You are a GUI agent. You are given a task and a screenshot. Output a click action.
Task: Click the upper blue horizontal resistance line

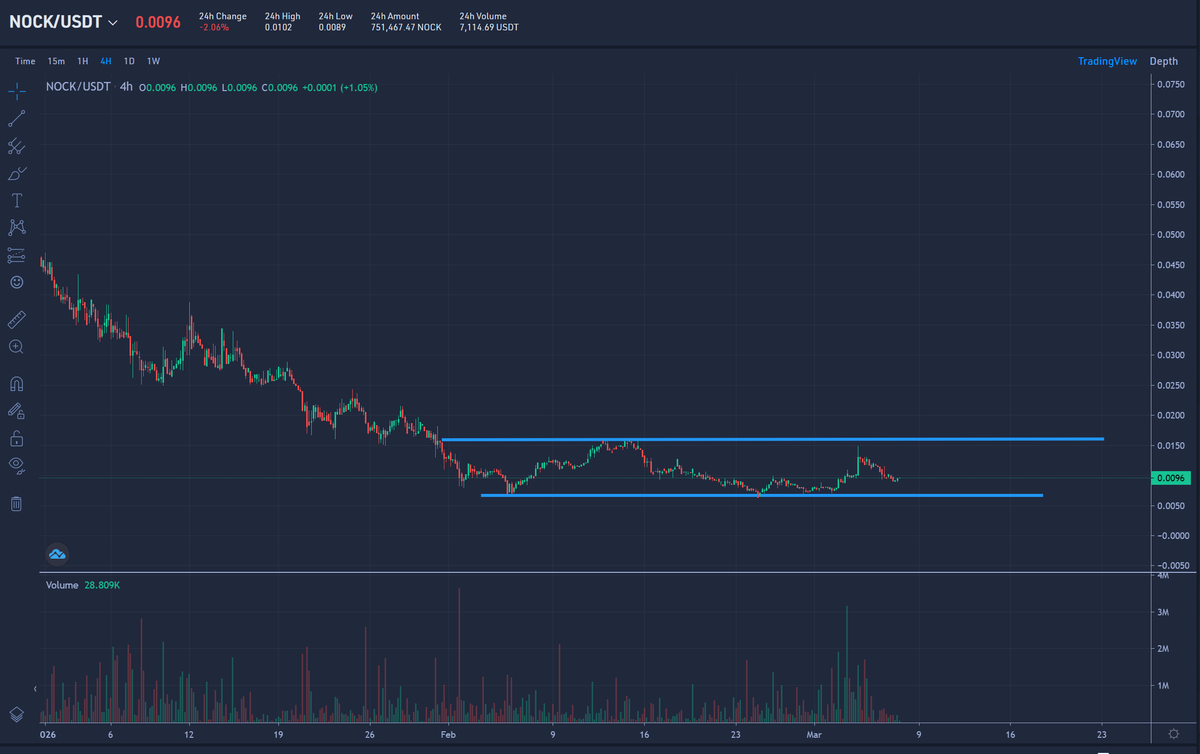[x=772, y=439]
